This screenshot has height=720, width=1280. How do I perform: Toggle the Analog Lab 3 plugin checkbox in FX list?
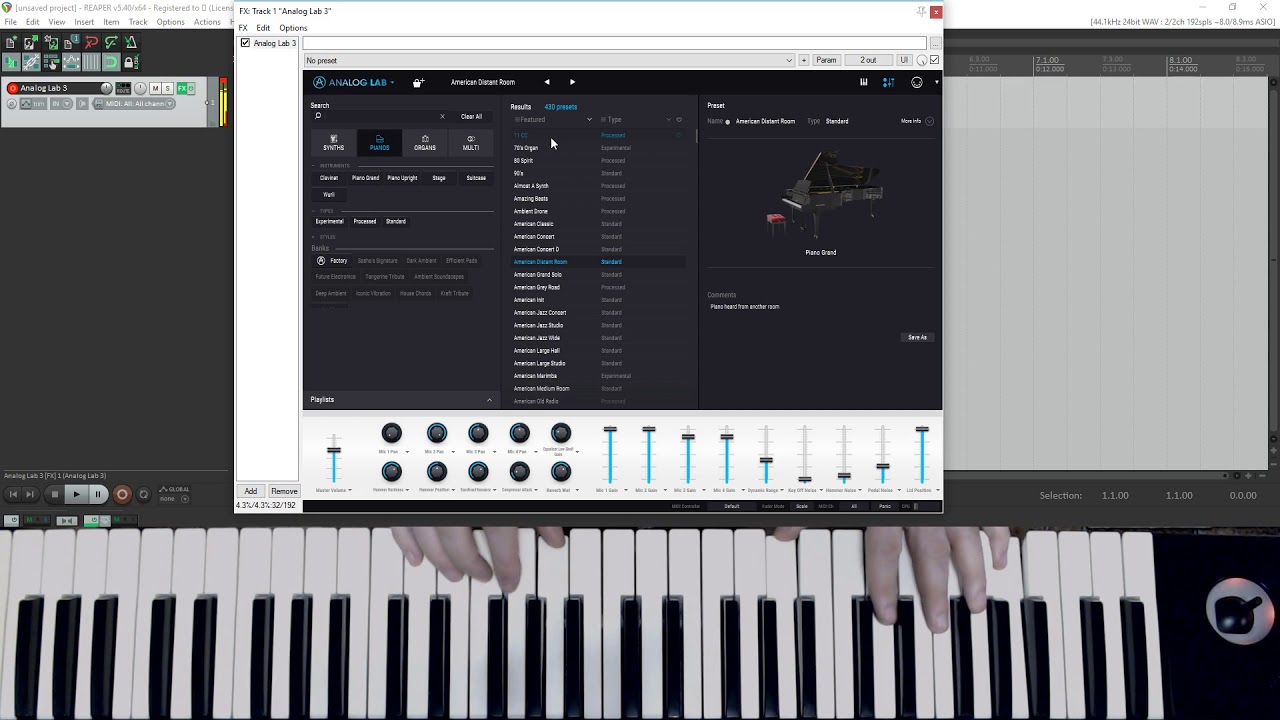coord(245,43)
